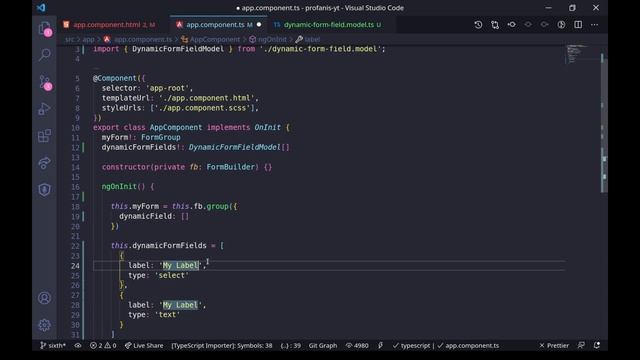Click 'FormBuilder' in the constructor line
This screenshot has width=640, height=360.
click(x=230, y=167)
